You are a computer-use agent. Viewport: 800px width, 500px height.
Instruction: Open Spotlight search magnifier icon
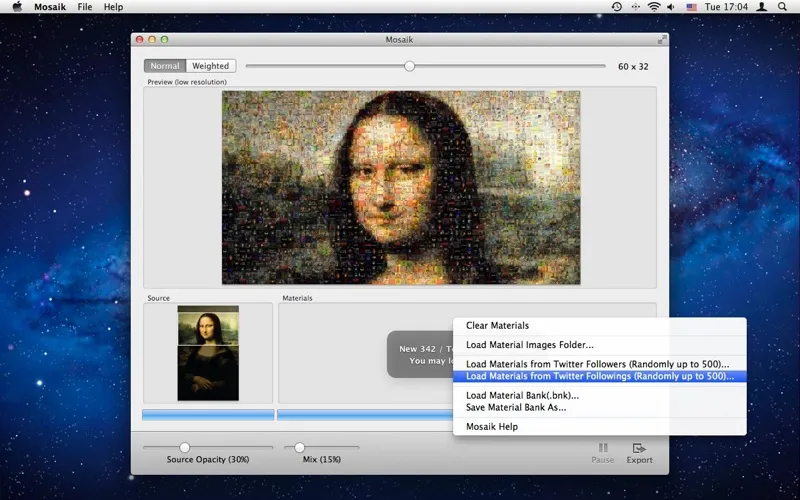point(782,7)
